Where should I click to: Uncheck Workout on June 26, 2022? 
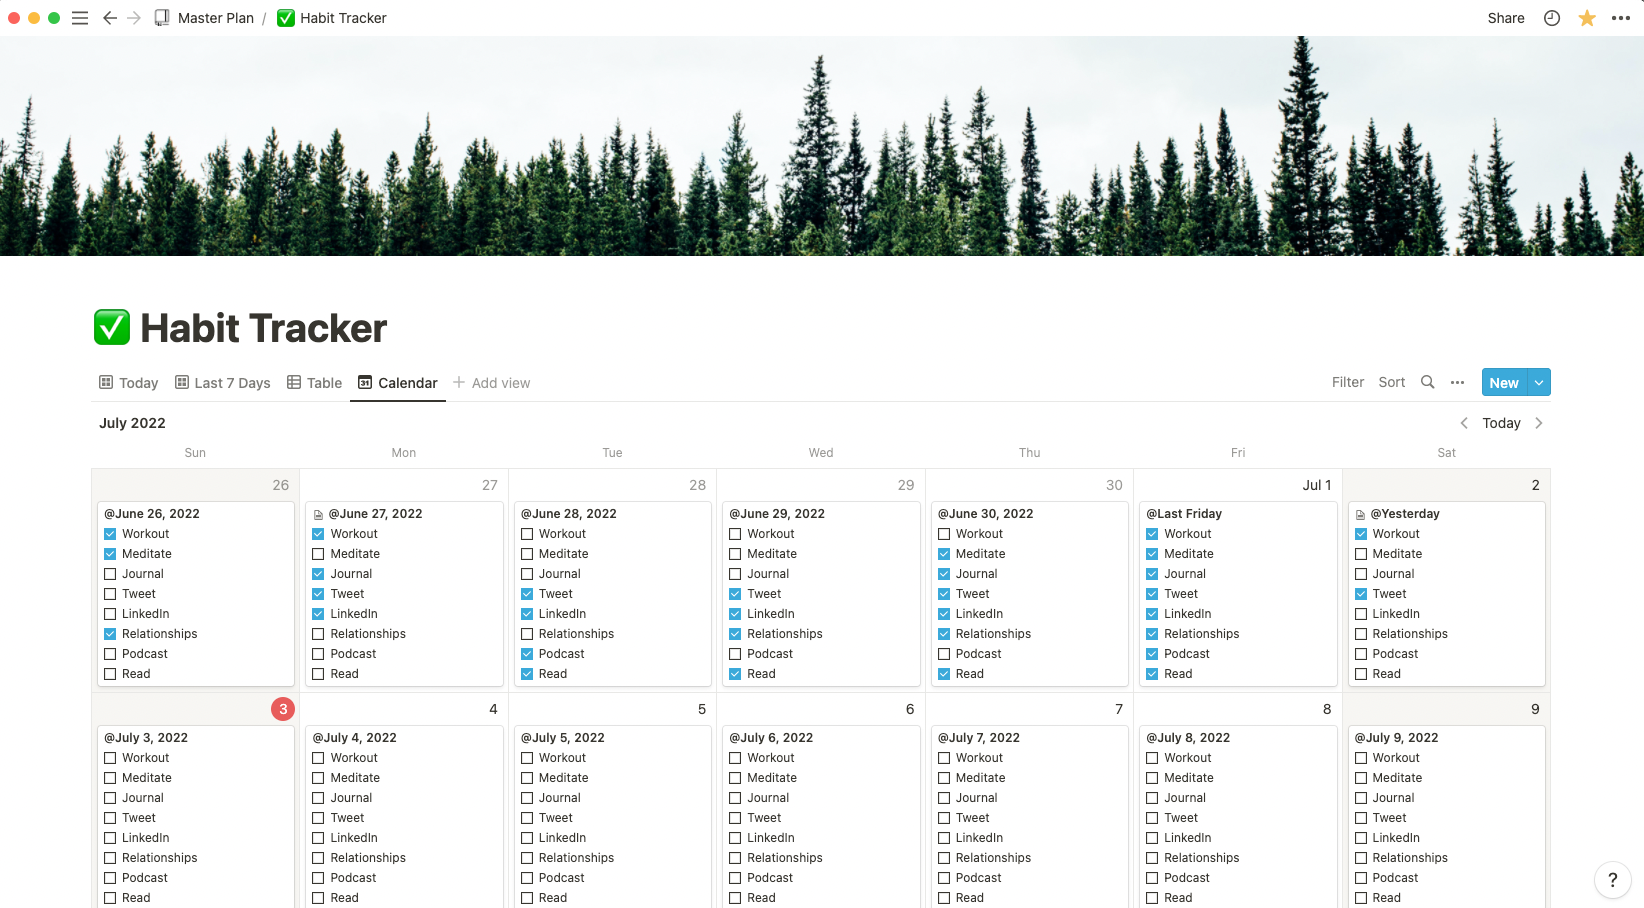tap(110, 534)
